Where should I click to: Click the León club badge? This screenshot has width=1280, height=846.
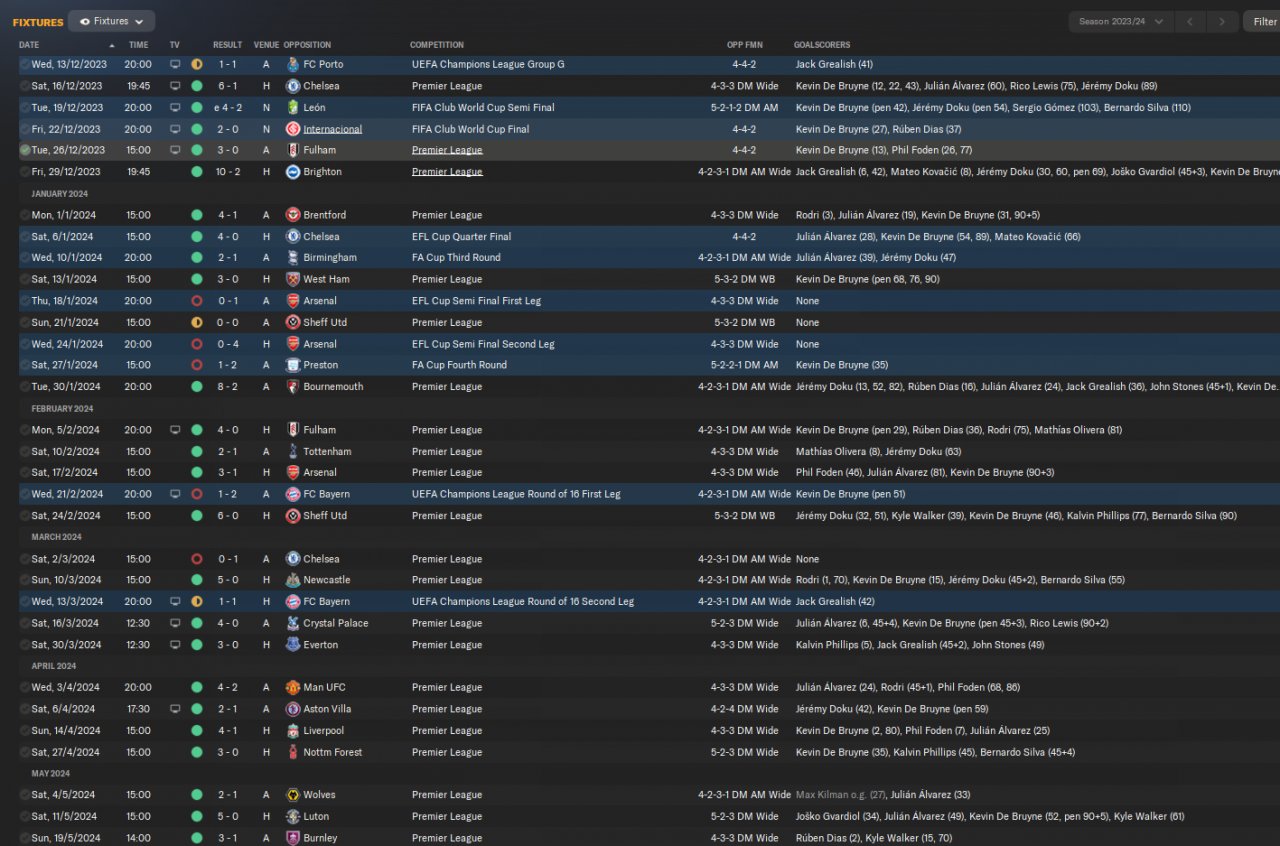[x=293, y=107]
